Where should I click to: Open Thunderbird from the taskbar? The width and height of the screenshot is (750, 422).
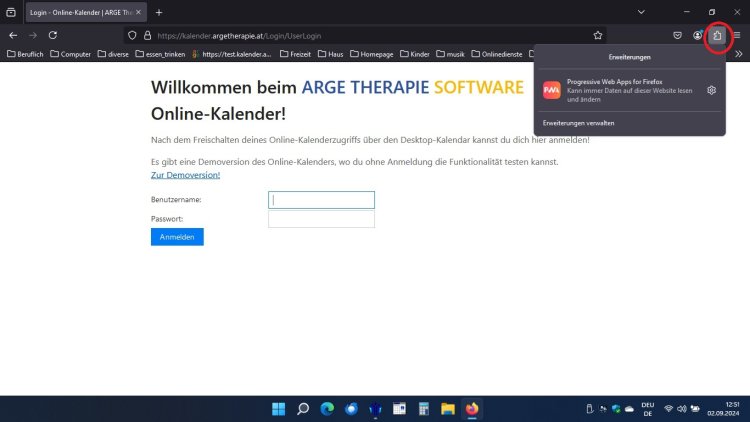351,409
